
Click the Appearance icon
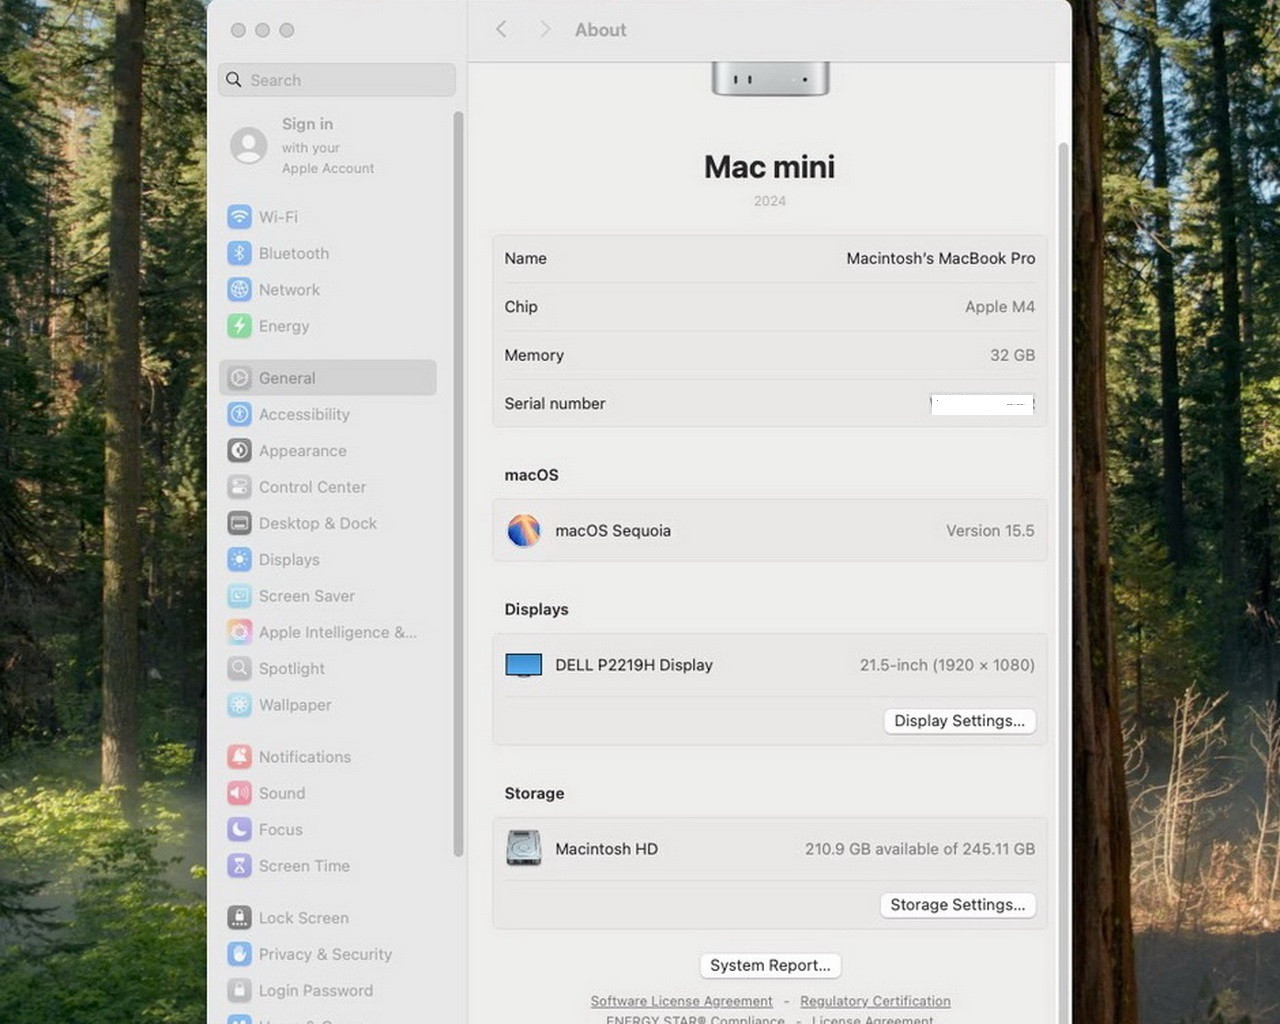coord(239,451)
